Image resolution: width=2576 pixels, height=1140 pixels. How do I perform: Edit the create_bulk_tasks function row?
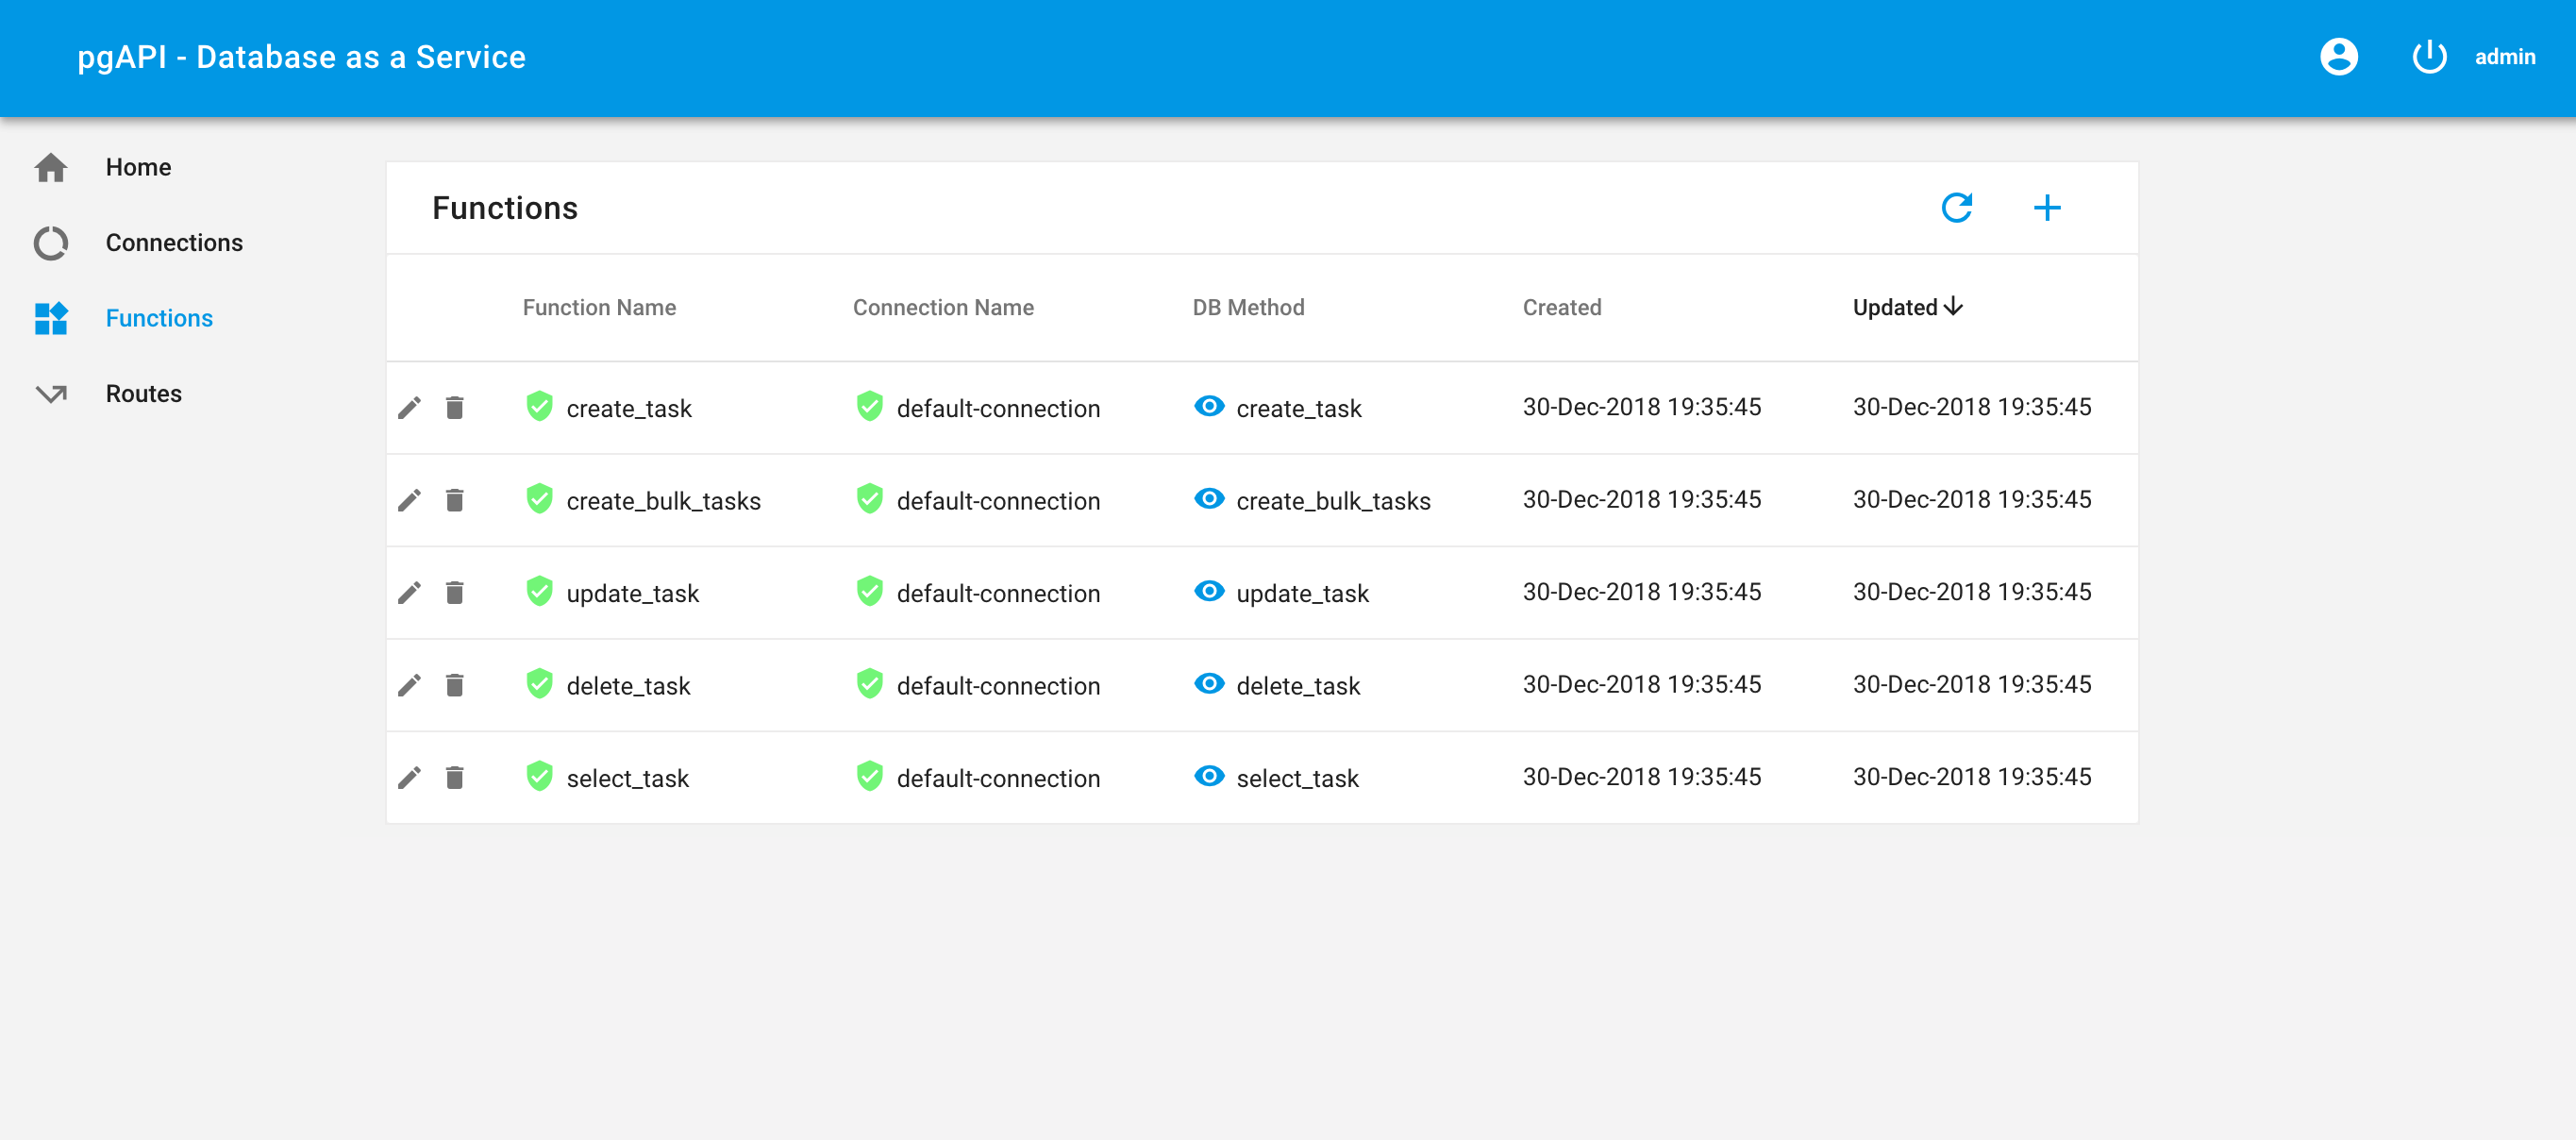click(409, 500)
